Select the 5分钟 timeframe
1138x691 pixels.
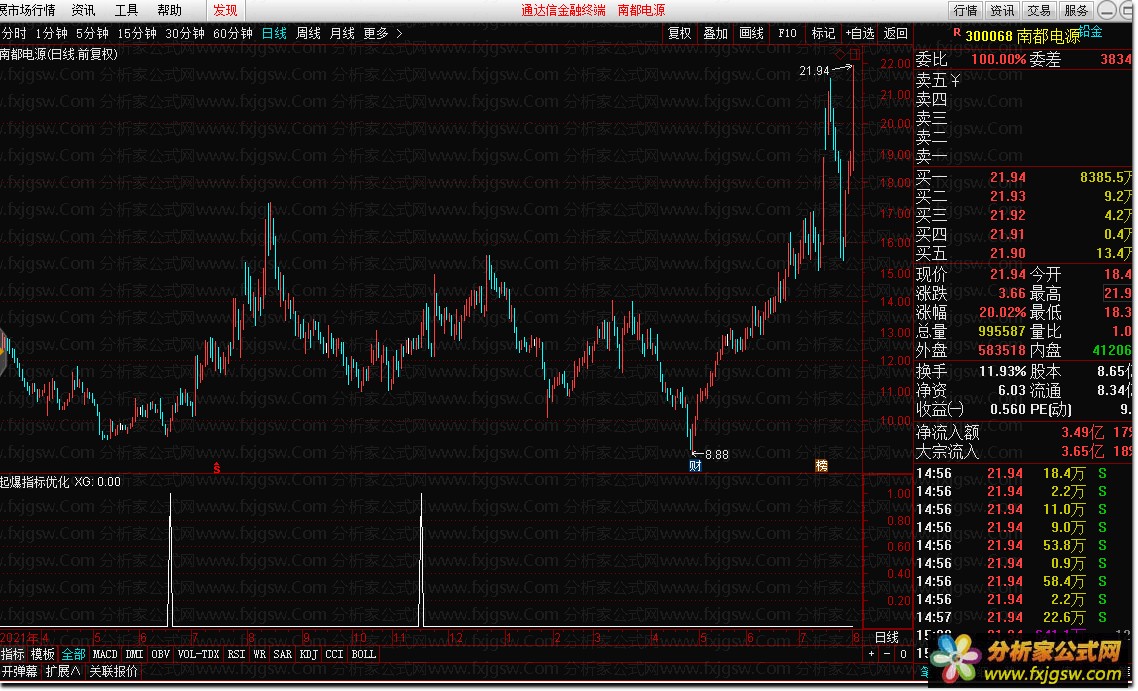(92, 33)
